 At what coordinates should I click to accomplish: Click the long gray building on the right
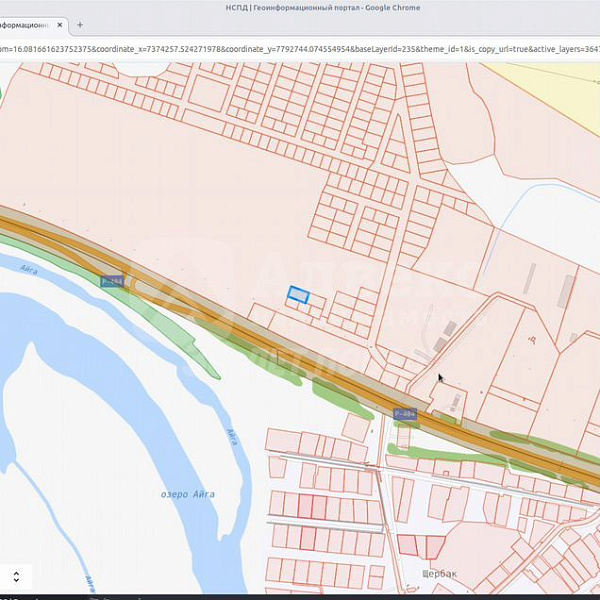click(x=566, y=291)
